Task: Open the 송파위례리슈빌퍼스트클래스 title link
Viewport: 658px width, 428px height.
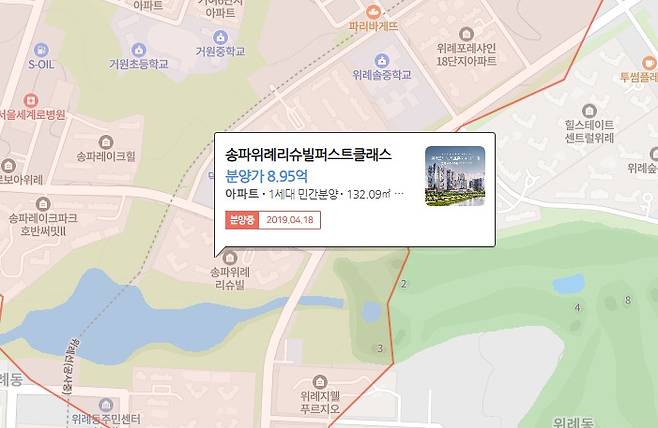Action: [308, 155]
